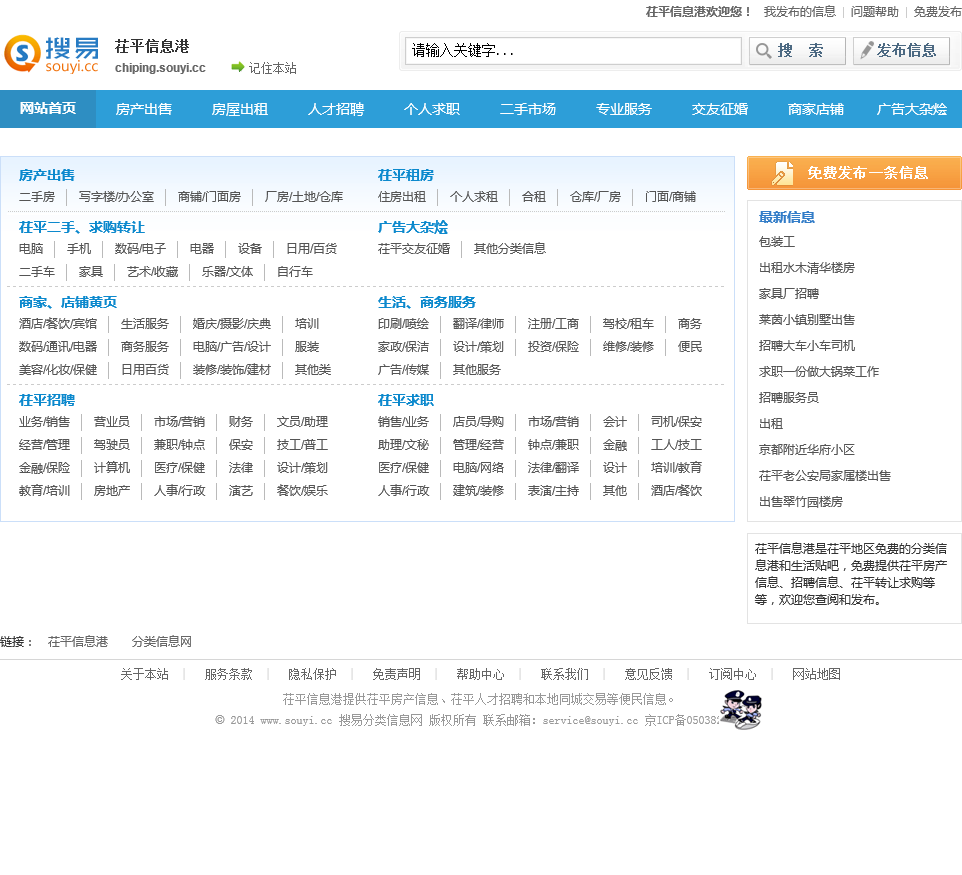
Task: Open the 房产出售 navigation tab
Action: click(x=144, y=109)
